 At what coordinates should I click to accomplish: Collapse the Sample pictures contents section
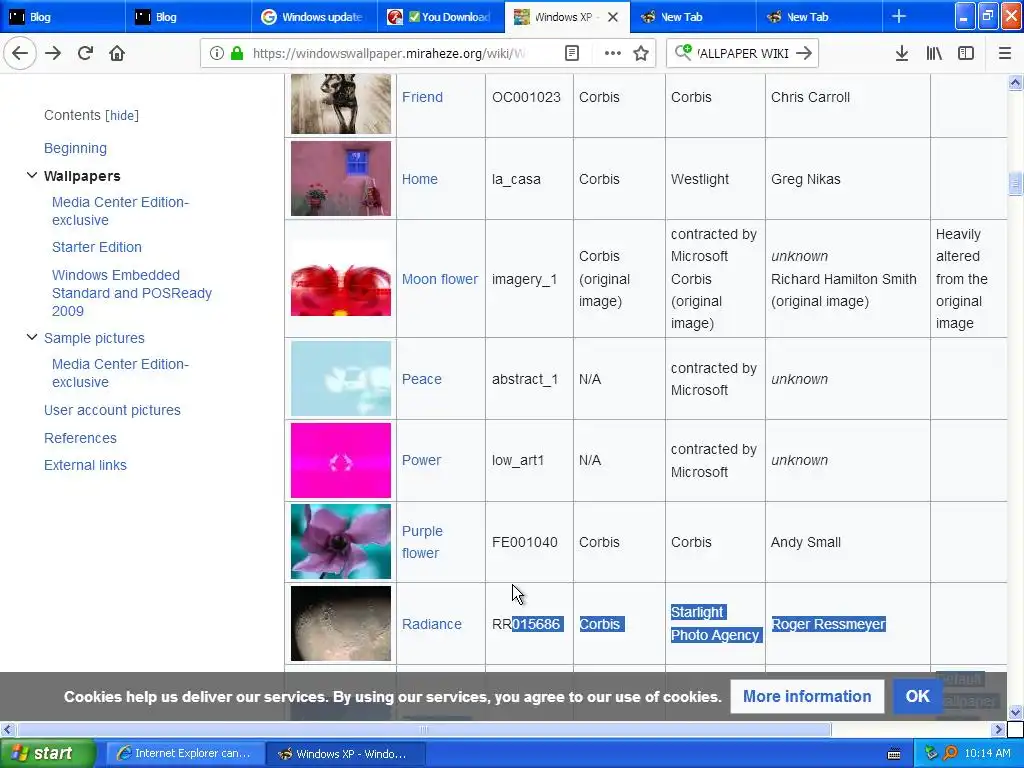click(x=31, y=337)
